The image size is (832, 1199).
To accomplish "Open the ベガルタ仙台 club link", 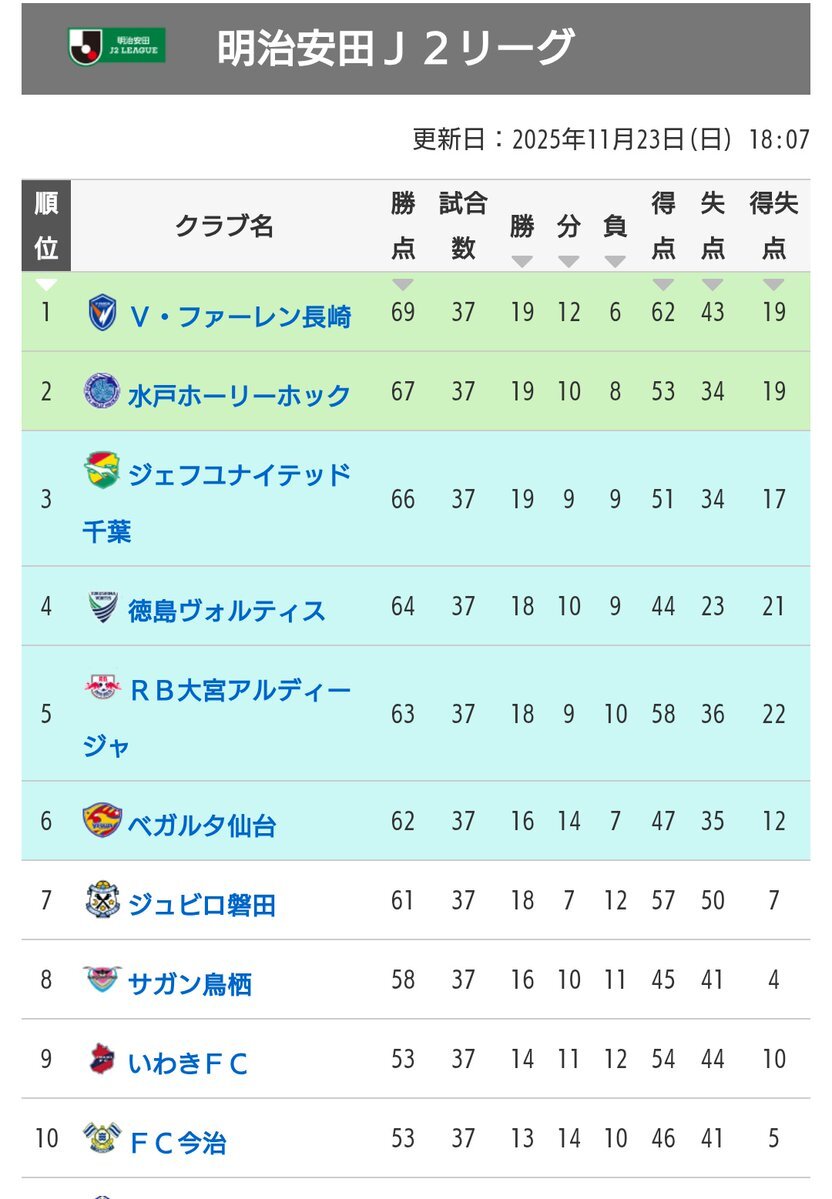I will (x=202, y=825).
